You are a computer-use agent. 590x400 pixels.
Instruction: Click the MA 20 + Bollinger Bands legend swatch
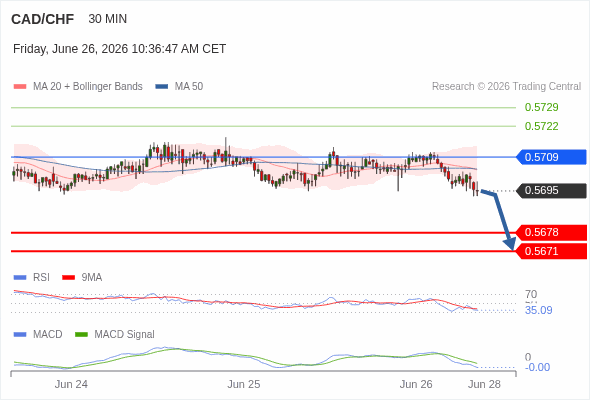coord(20,87)
